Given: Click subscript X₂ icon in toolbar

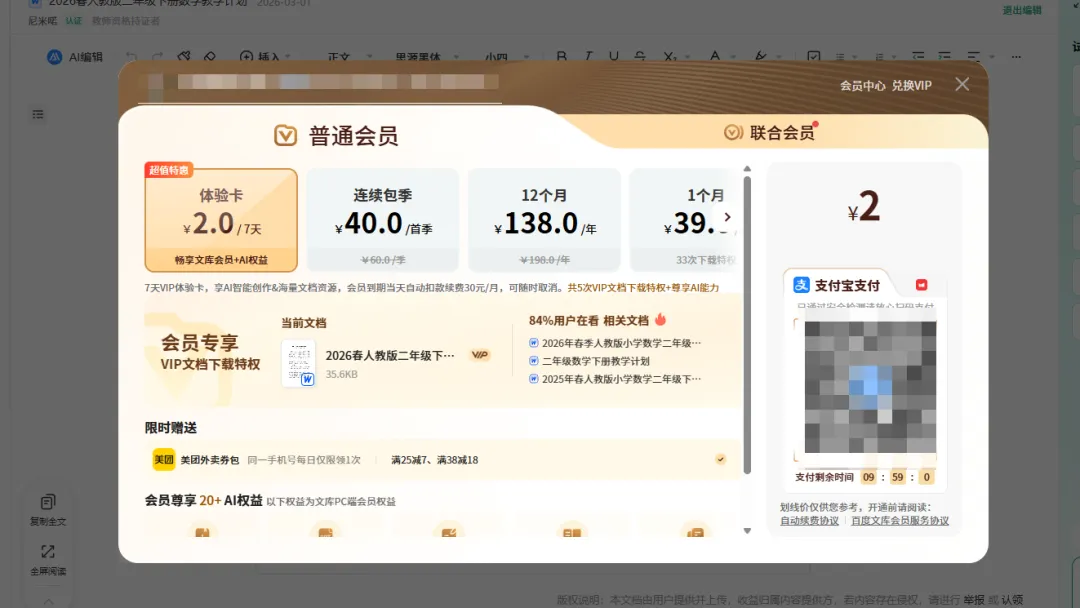Looking at the screenshot, I should click(669, 56).
